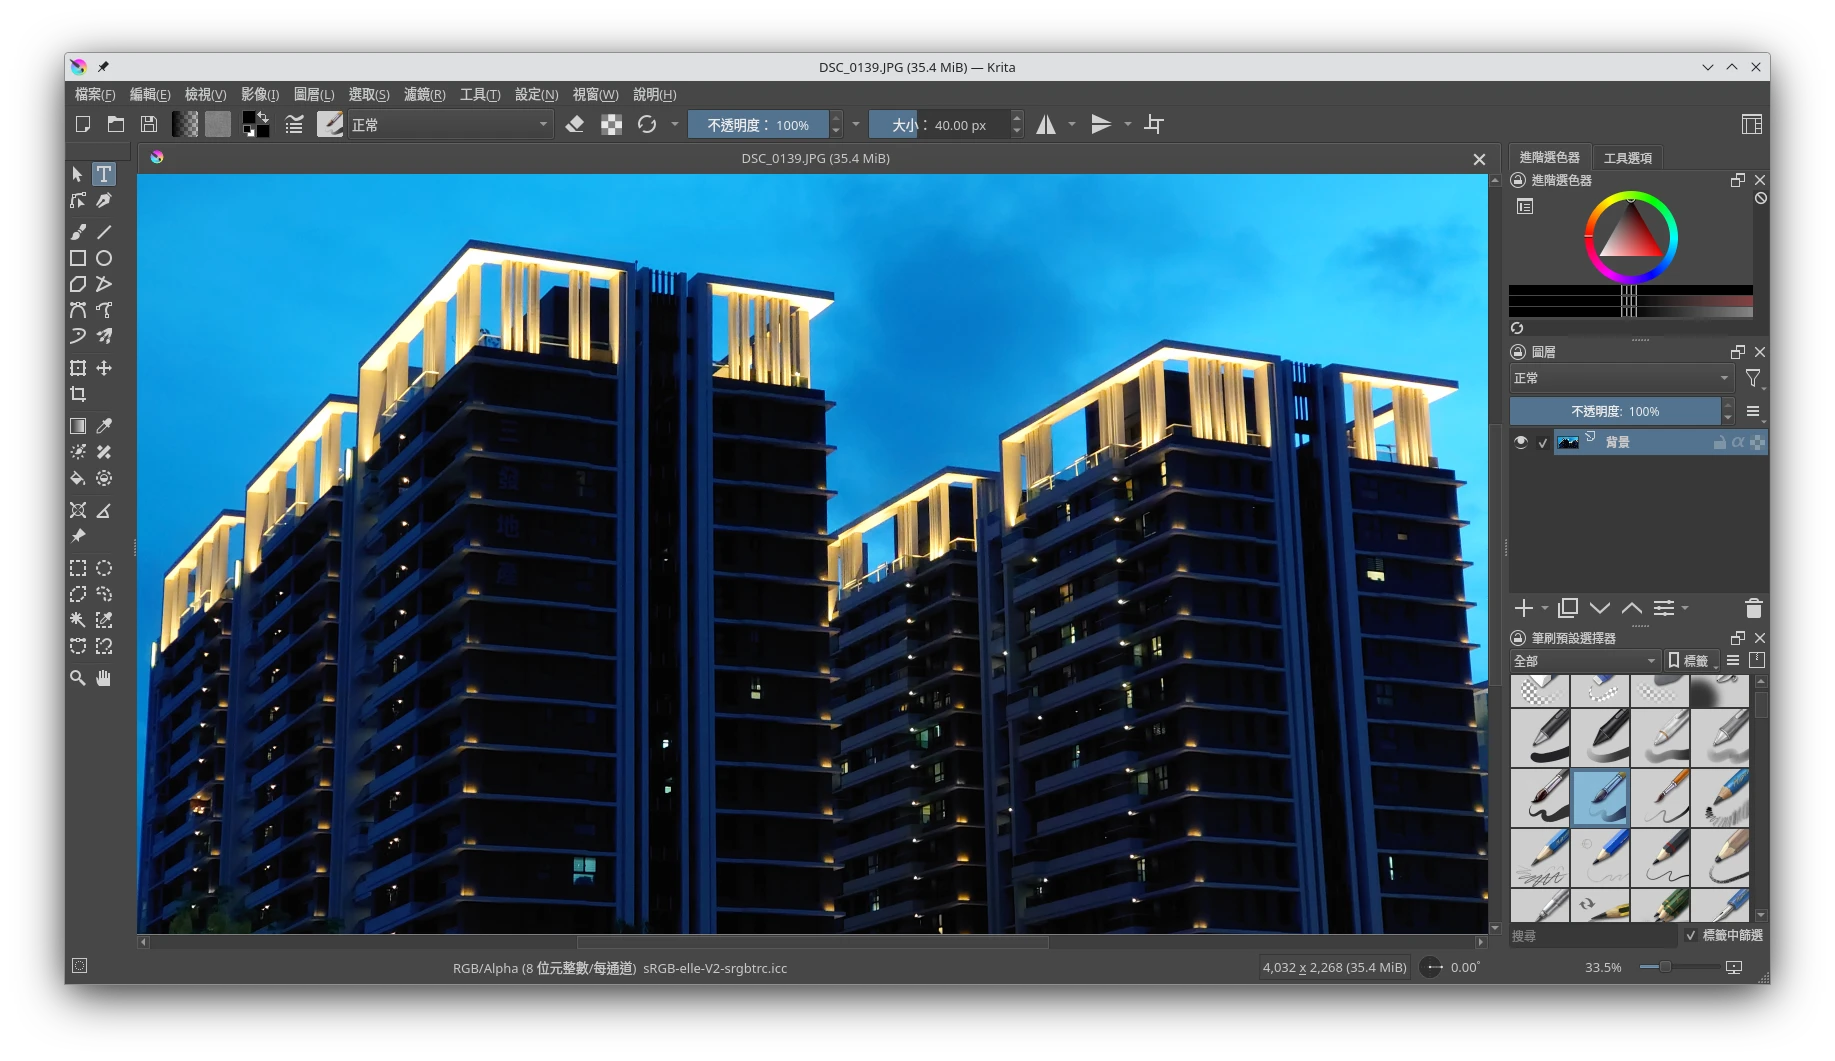The width and height of the screenshot is (1835, 1061).
Task: Select the Ellipse shape tool
Action: point(104,258)
